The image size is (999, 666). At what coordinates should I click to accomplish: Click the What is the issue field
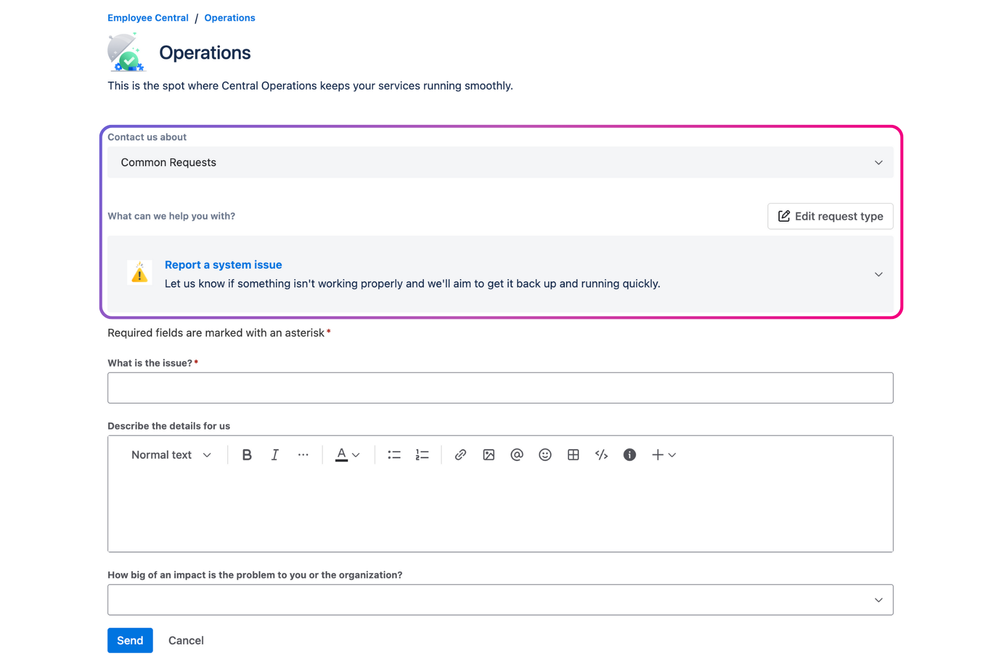500,388
